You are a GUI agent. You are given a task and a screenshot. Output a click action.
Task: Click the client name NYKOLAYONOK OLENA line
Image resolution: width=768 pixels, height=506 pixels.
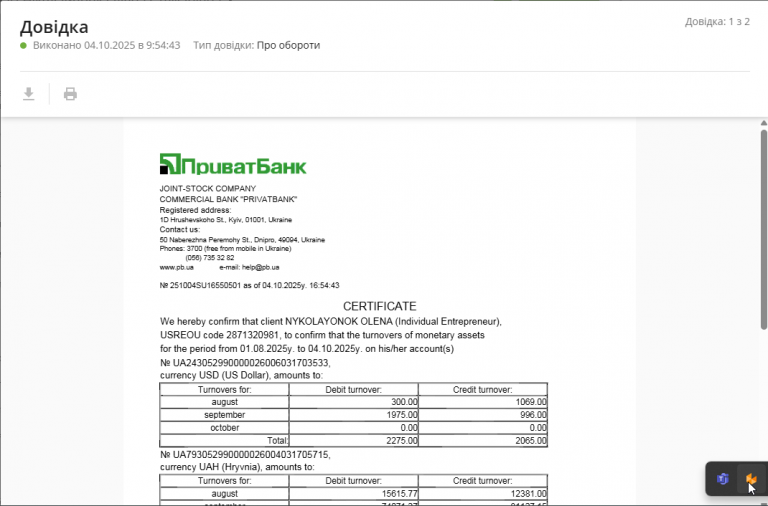(331, 322)
